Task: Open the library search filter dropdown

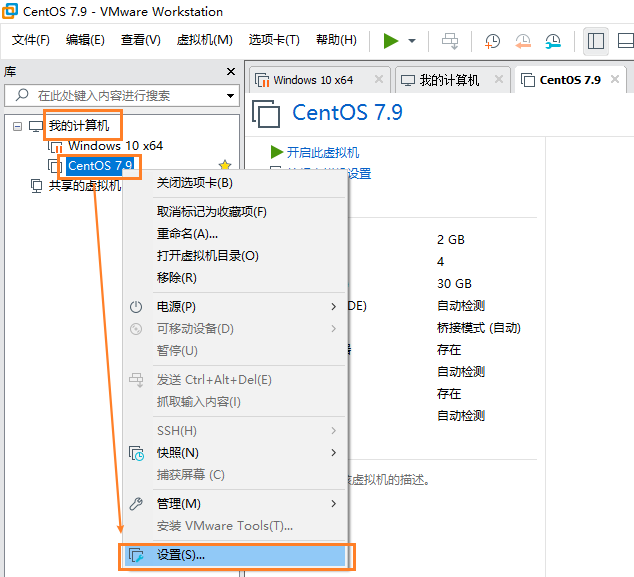Action: coord(230,96)
